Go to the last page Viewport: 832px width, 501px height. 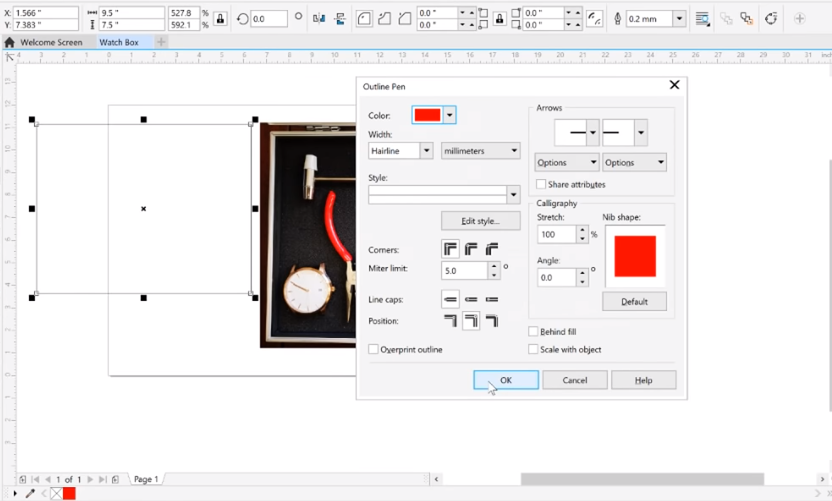pos(102,479)
